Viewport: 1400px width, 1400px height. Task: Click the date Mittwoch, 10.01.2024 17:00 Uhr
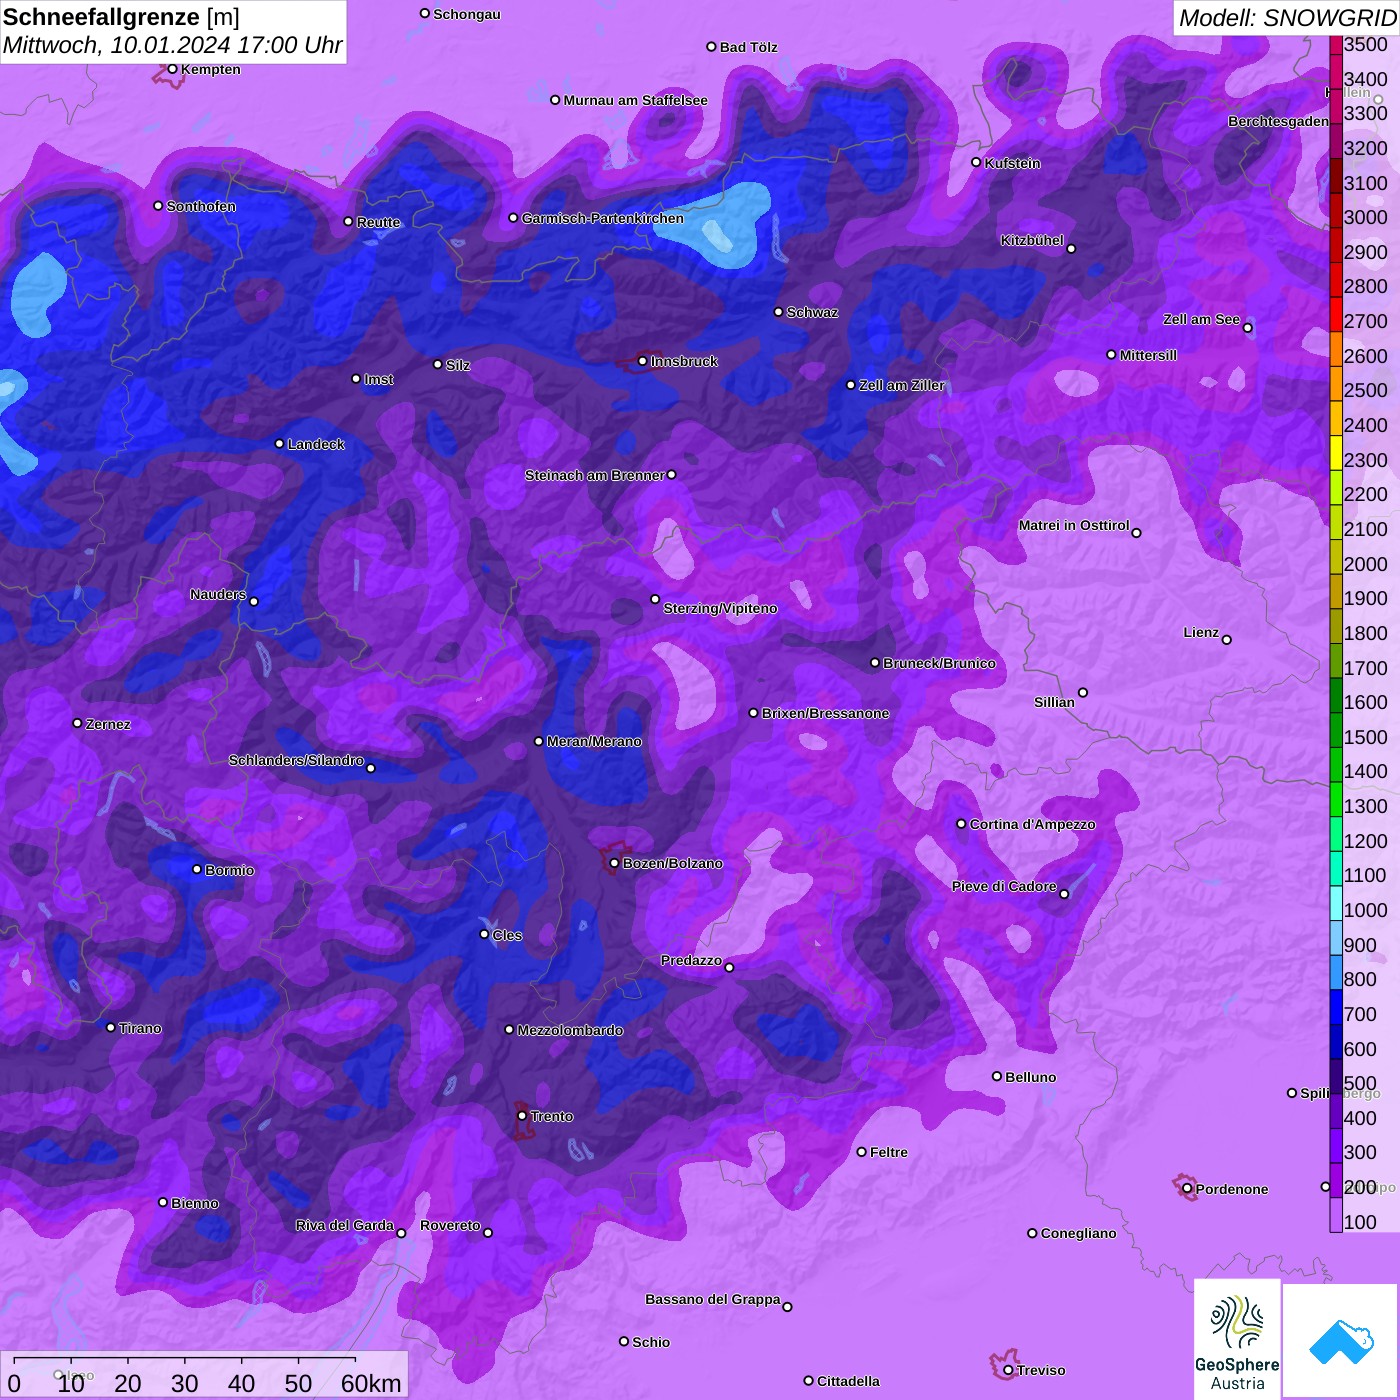(173, 46)
